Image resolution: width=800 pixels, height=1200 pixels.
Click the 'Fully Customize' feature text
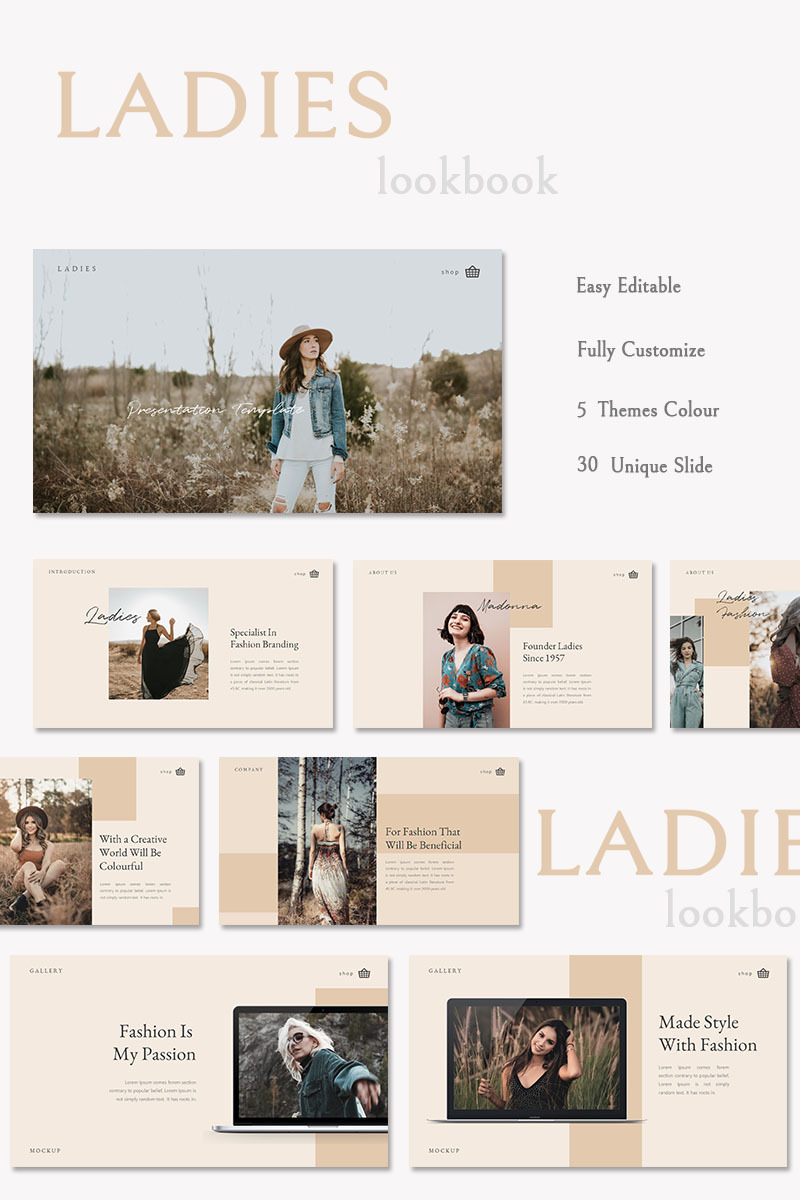pyautogui.click(x=640, y=350)
